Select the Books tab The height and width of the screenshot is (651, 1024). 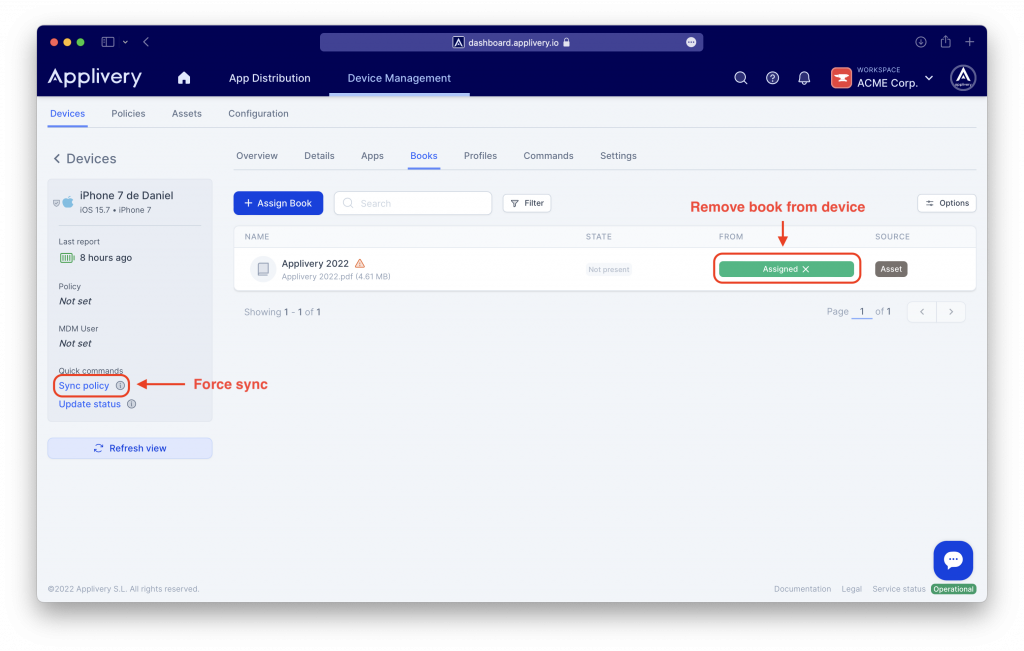(424, 156)
